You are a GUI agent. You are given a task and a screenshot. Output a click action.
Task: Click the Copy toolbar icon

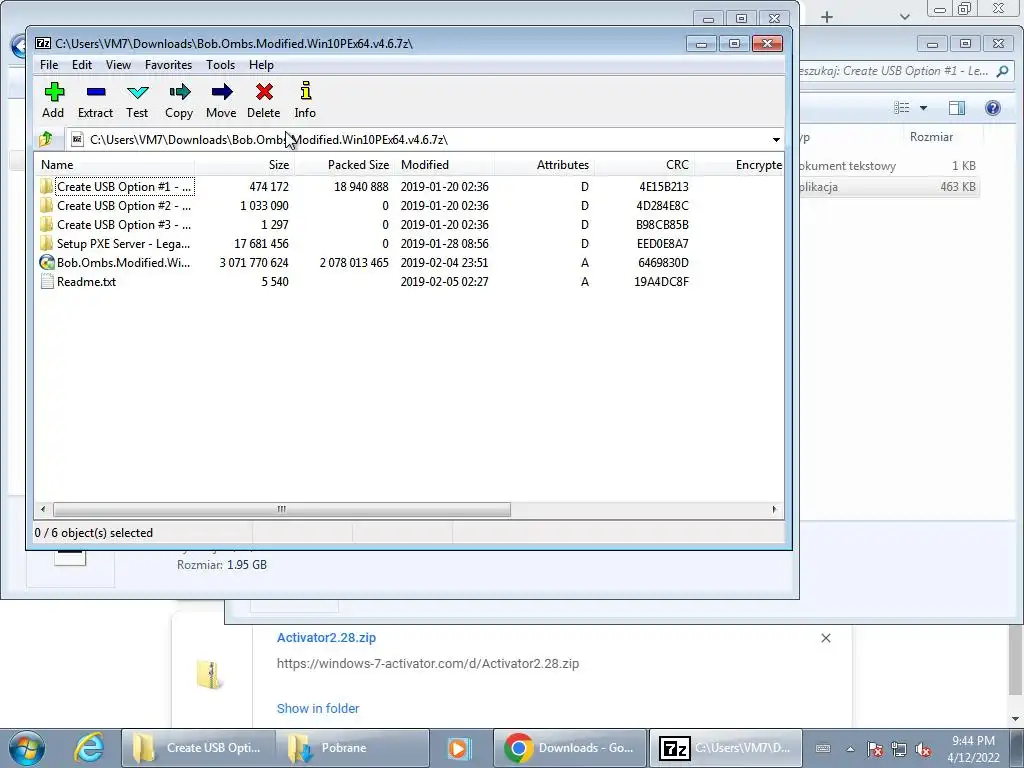point(179,92)
